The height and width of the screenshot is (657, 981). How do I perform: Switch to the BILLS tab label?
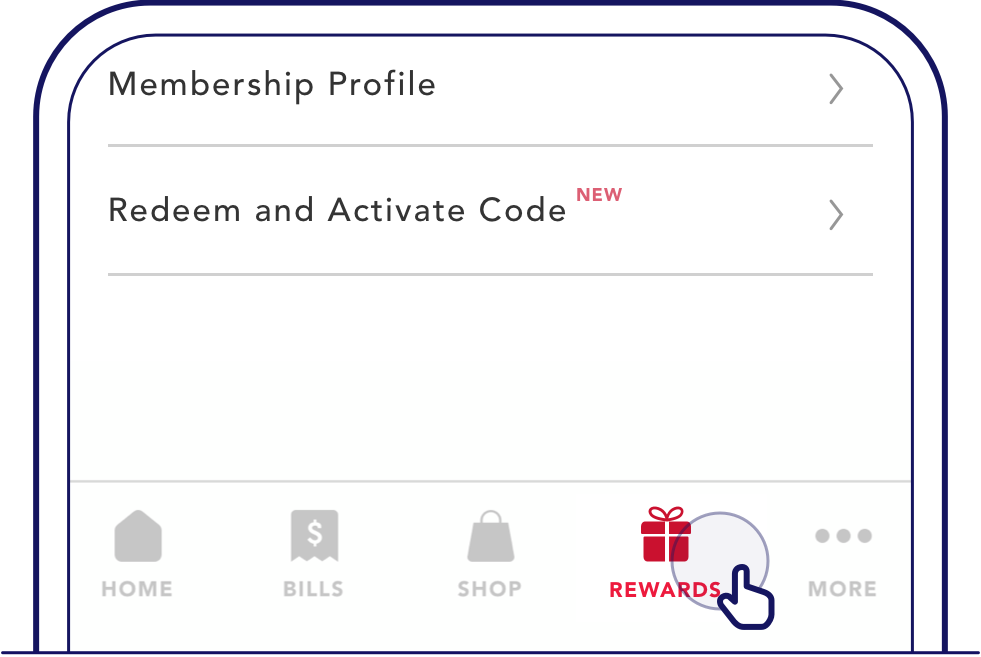click(313, 589)
